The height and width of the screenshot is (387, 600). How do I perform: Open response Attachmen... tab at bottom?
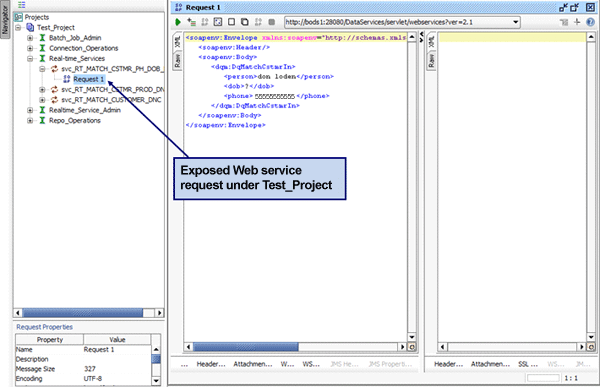click(x=490, y=364)
